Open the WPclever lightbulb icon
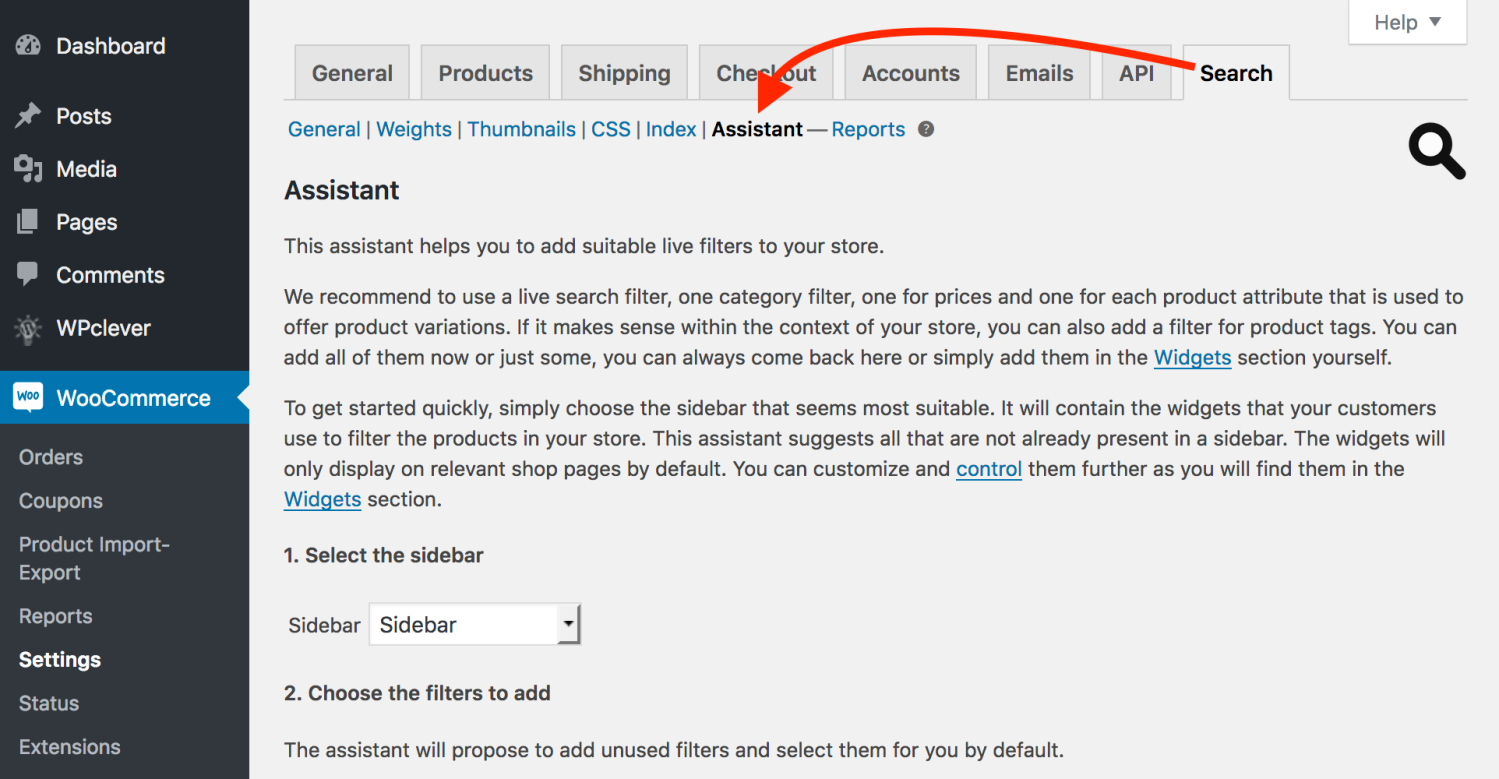The height and width of the screenshot is (779, 1499). (29, 328)
